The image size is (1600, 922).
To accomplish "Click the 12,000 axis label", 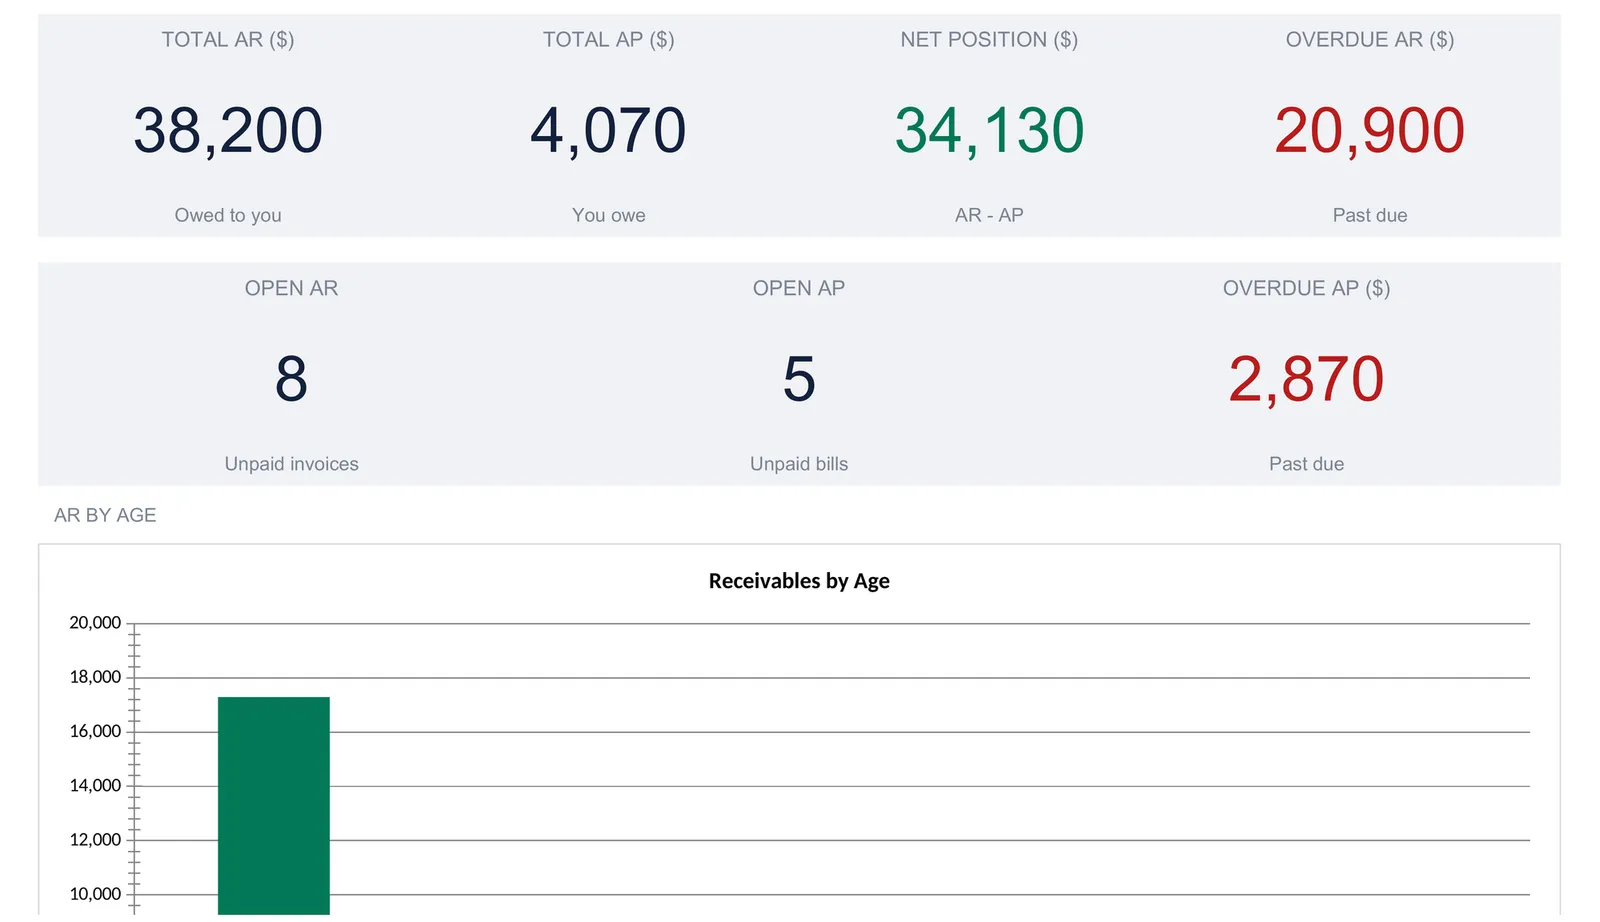I will [95, 840].
